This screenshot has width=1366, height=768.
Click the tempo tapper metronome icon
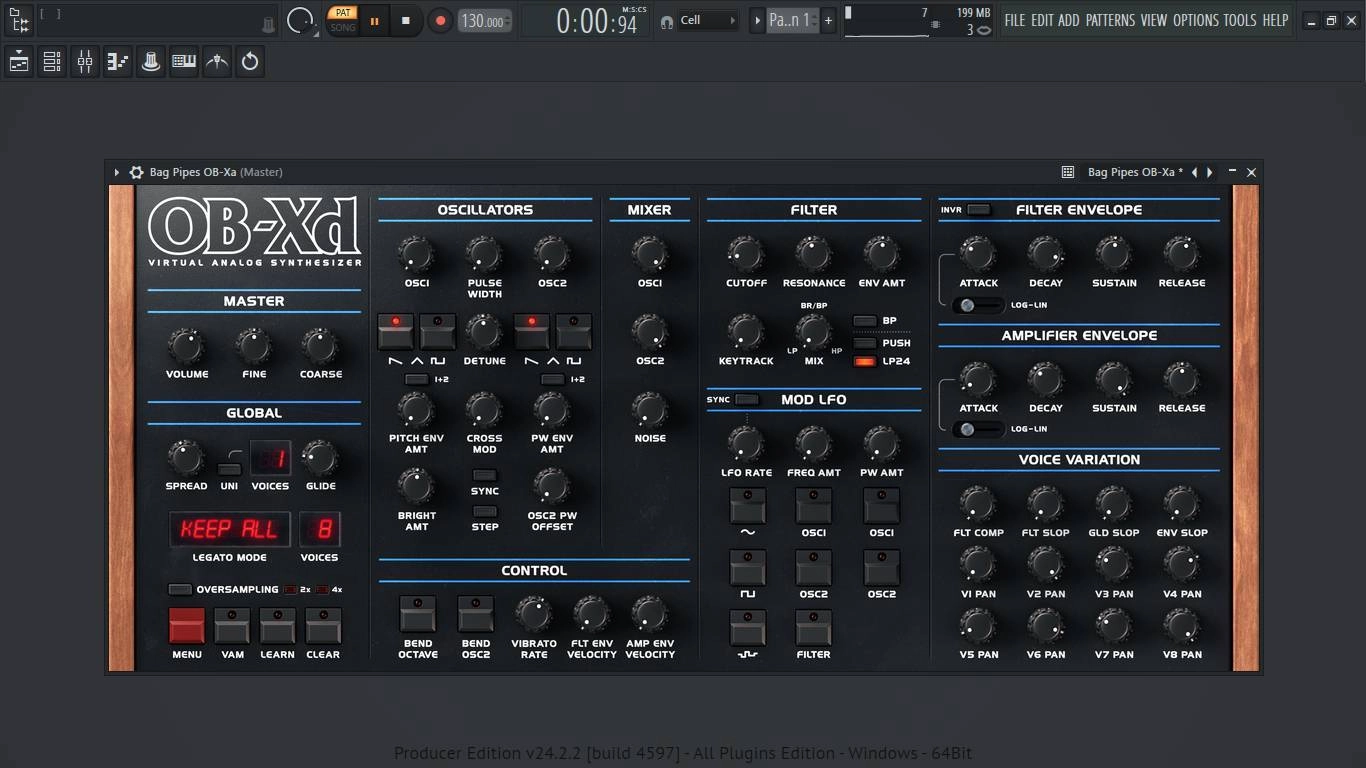[x=217, y=62]
